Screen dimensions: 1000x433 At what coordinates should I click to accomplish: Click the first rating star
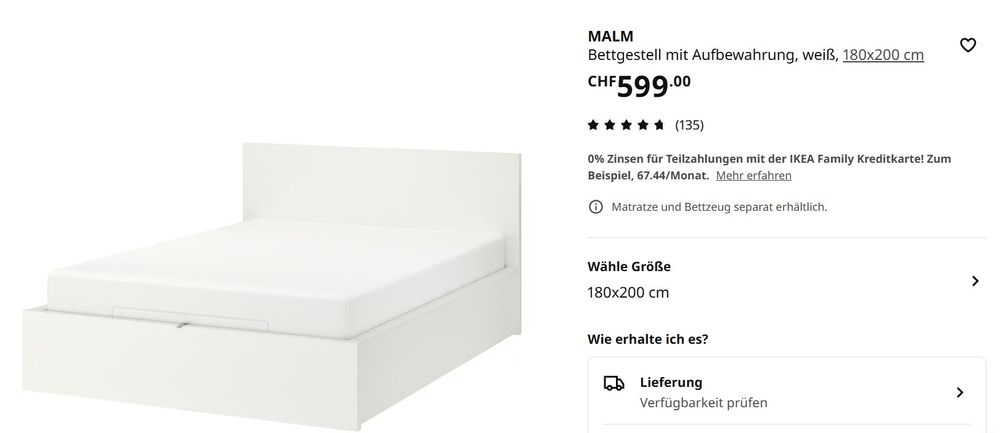click(593, 125)
